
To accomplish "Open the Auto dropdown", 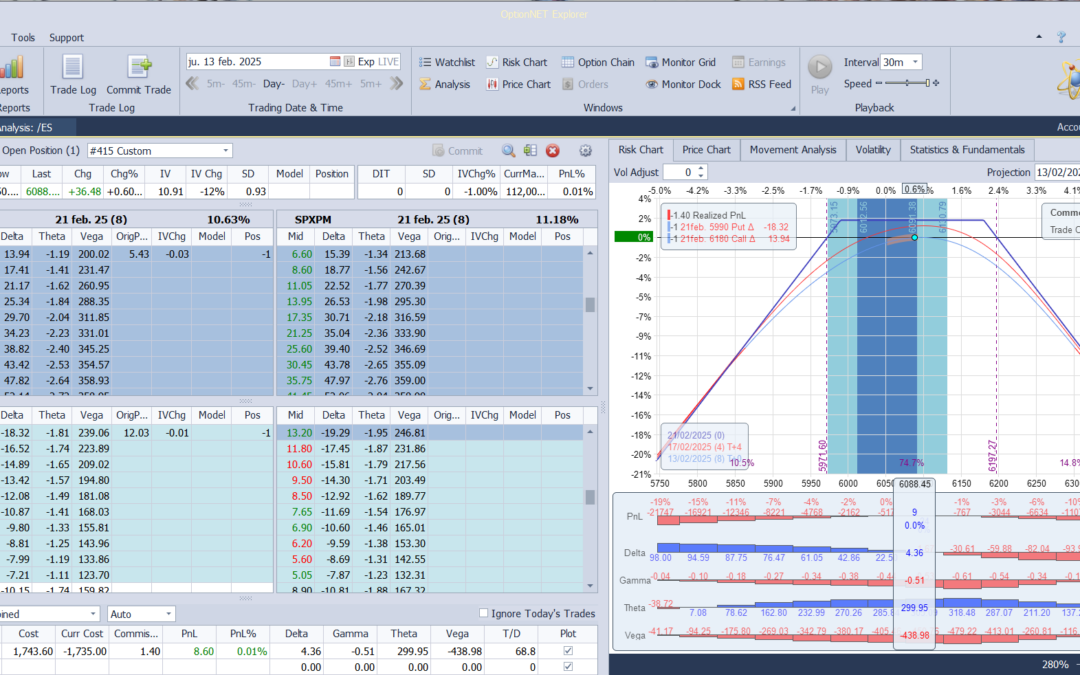I will click(168, 614).
